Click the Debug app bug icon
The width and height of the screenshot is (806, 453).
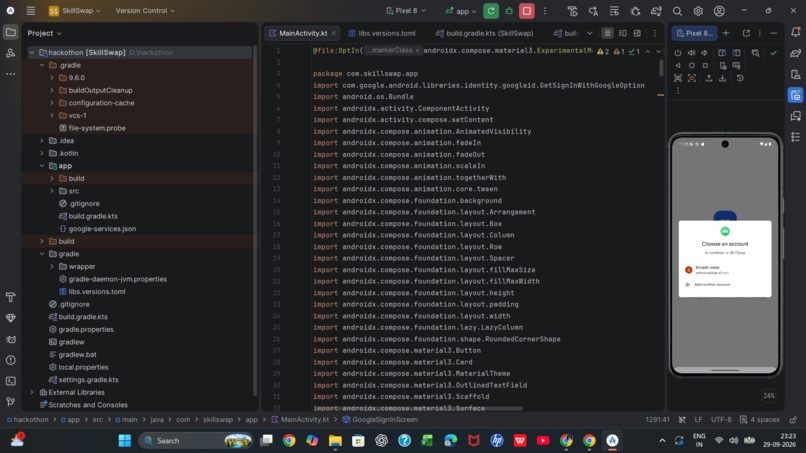tap(509, 11)
